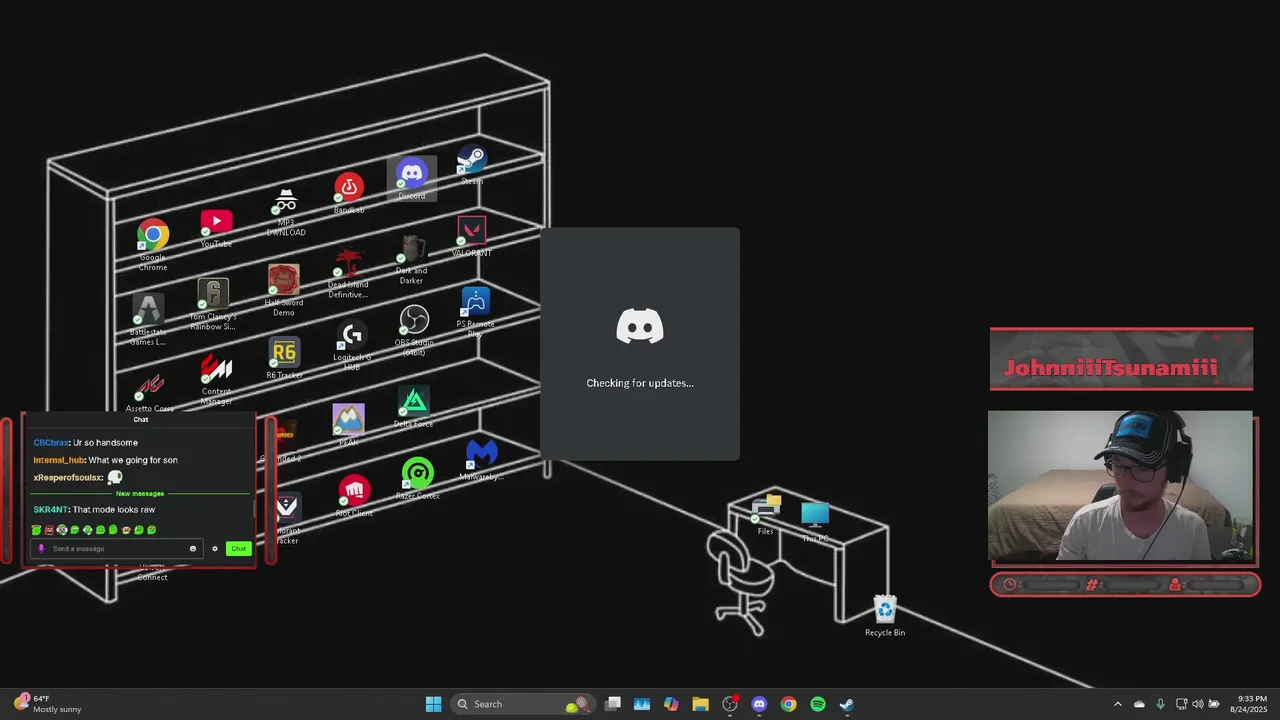Launch R6 Tracker desktop icon

click(284, 359)
